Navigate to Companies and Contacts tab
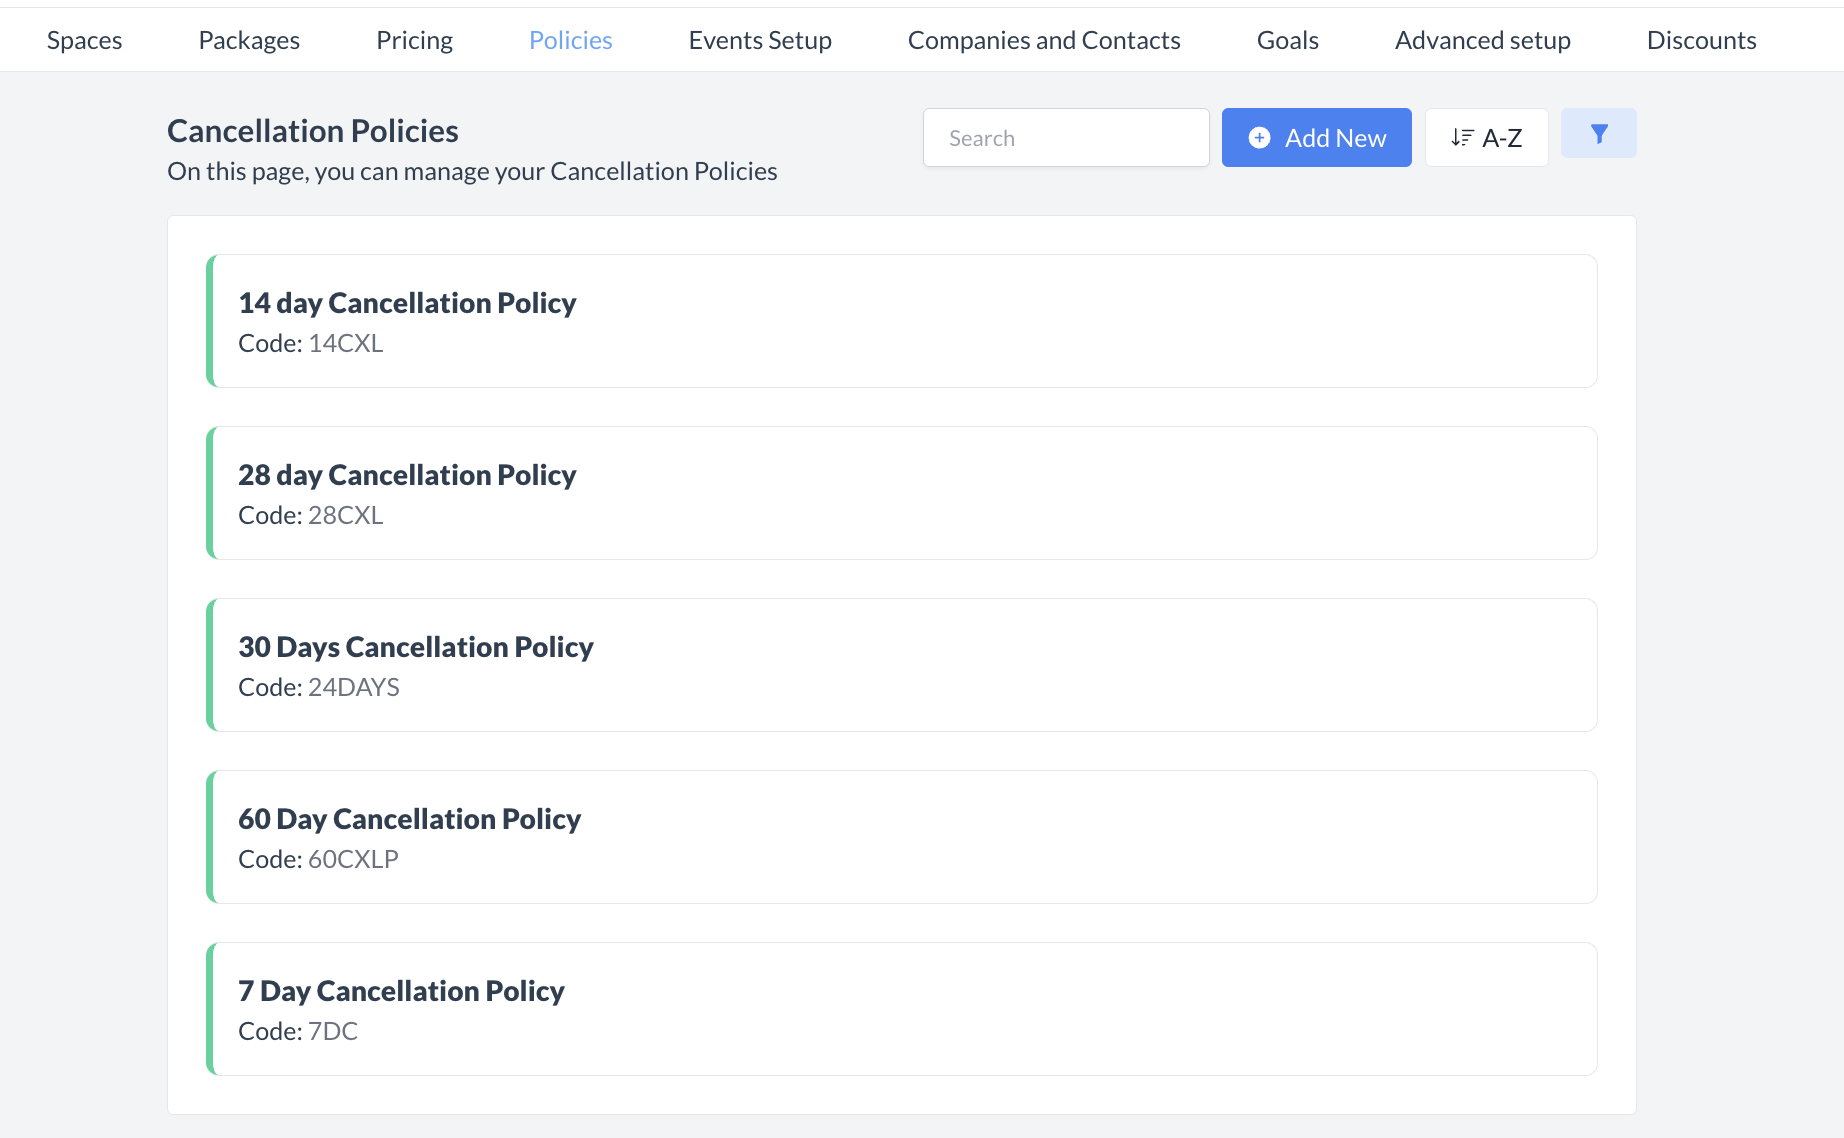1844x1138 pixels. click(x=1044, y=40)
